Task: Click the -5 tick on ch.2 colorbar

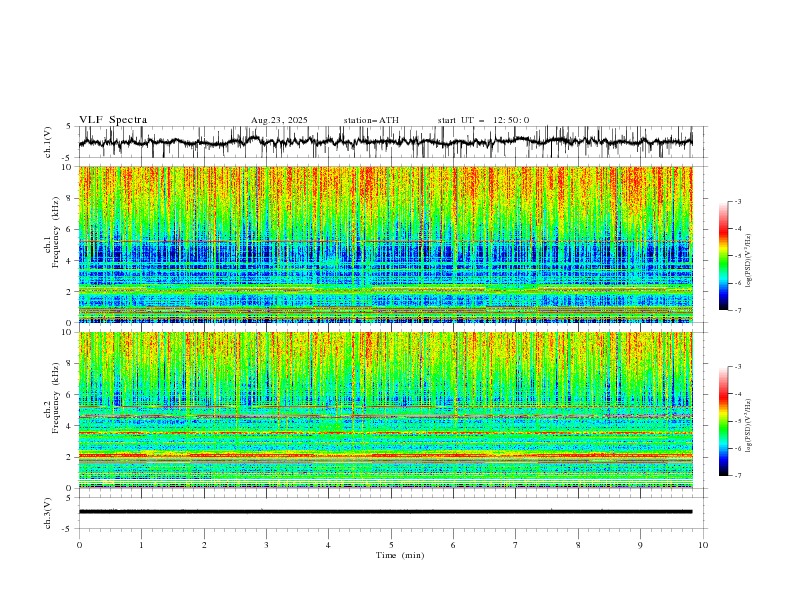Action: pos(738,421)
